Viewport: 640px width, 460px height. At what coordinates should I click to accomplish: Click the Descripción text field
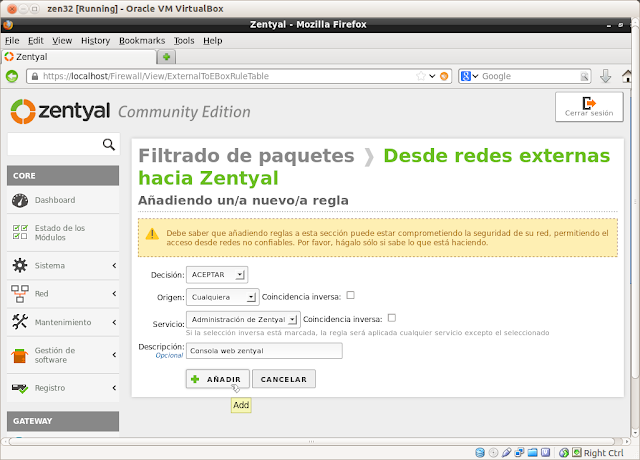point(264,351)
